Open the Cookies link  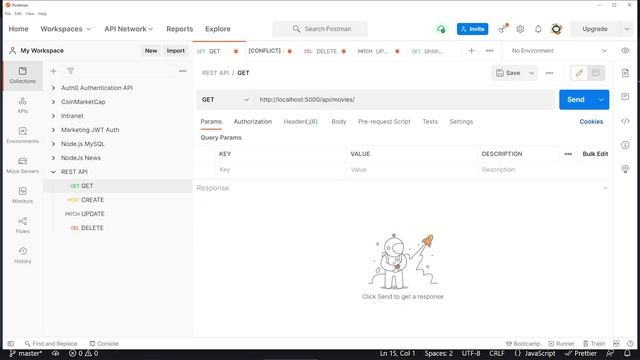(591, 122)
